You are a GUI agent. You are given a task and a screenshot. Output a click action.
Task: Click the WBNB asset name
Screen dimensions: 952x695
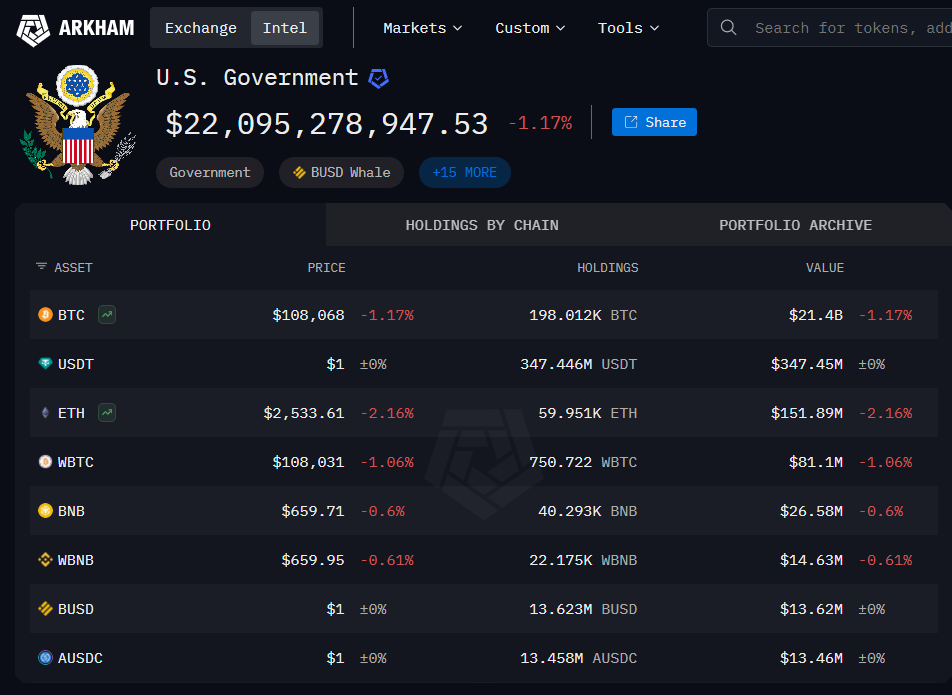click(76, 560)
